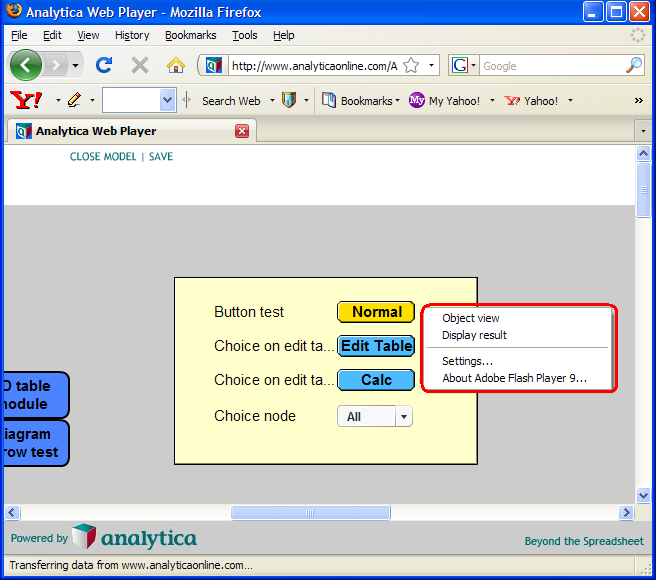Image resolution: width=656 pixels, height=580 pixels.
Task: Reload the page with the refresh icon
Action: pyautogui.click(x=104, y=65)
